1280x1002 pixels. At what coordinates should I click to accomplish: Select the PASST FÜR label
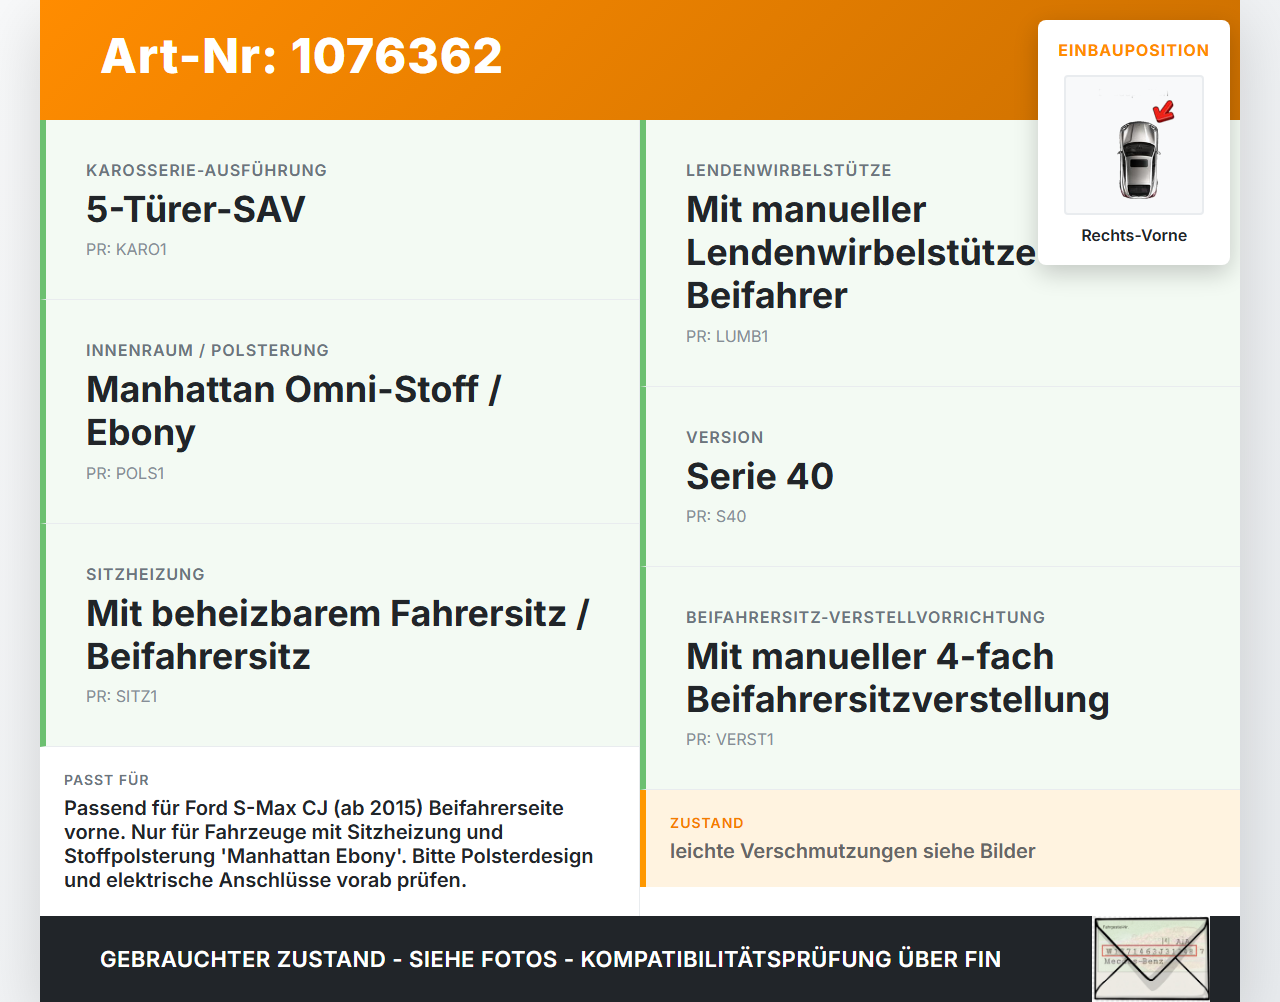[x=107, y=780]
